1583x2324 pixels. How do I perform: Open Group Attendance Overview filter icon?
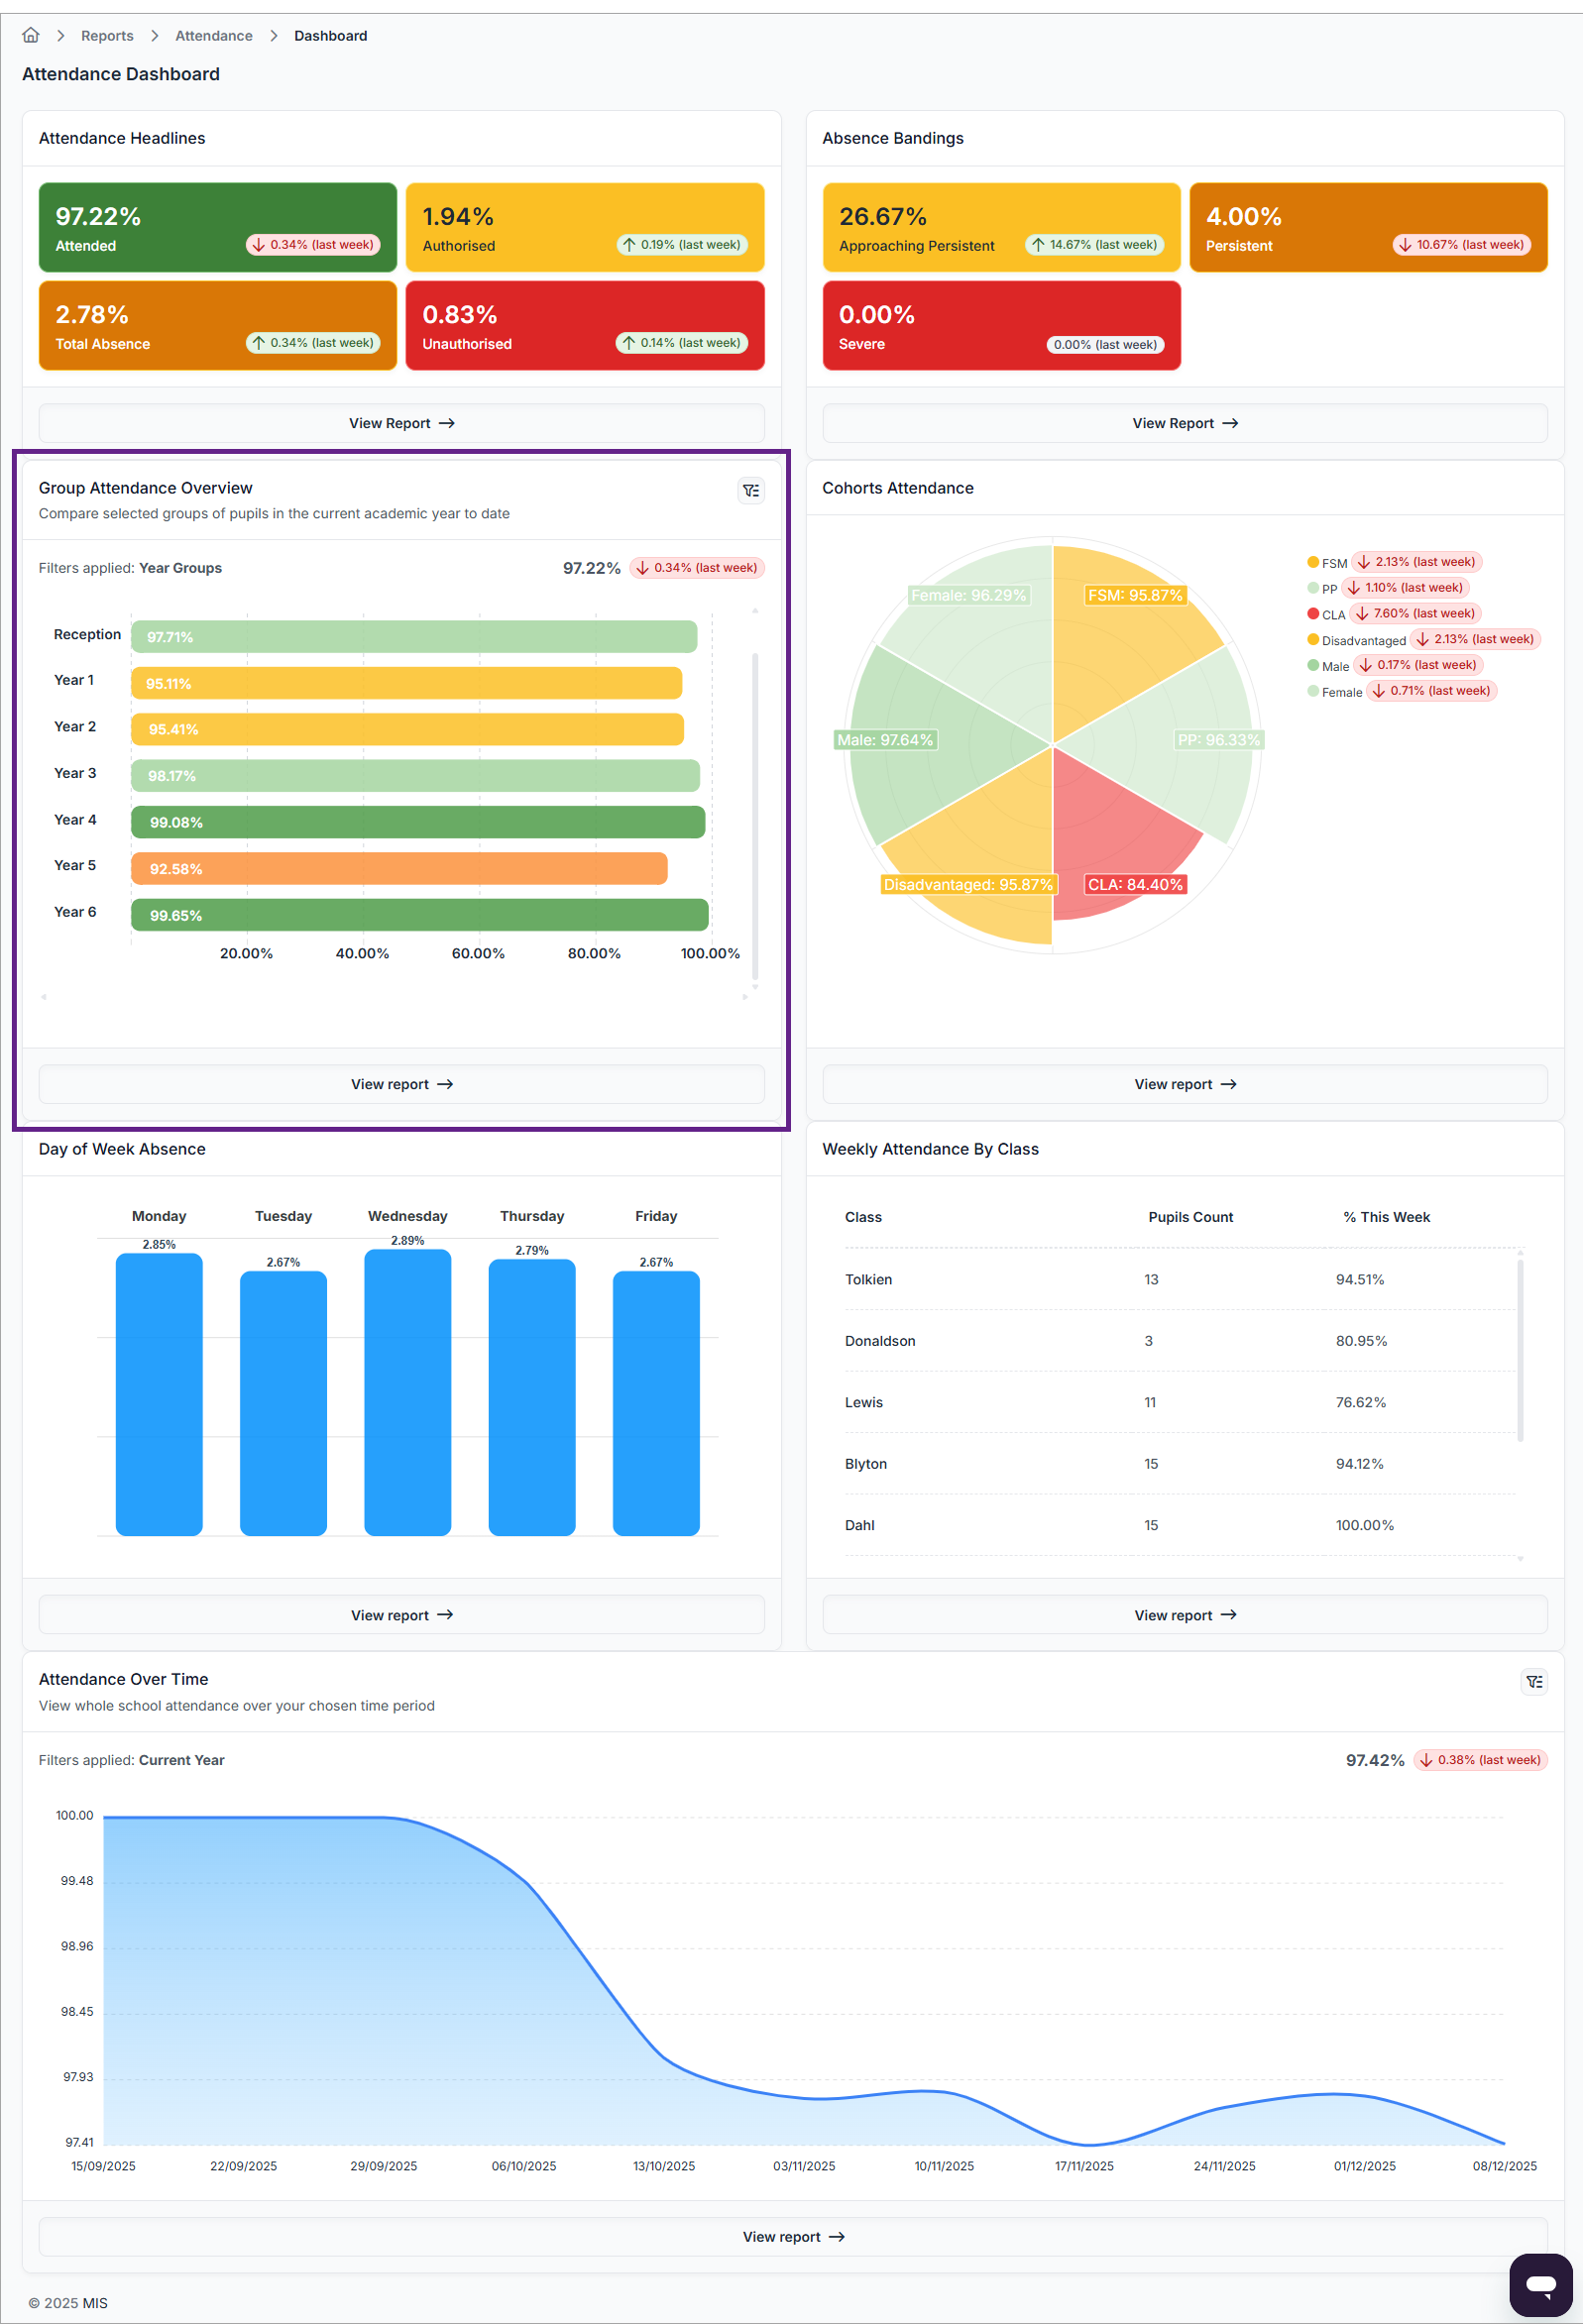750,490
